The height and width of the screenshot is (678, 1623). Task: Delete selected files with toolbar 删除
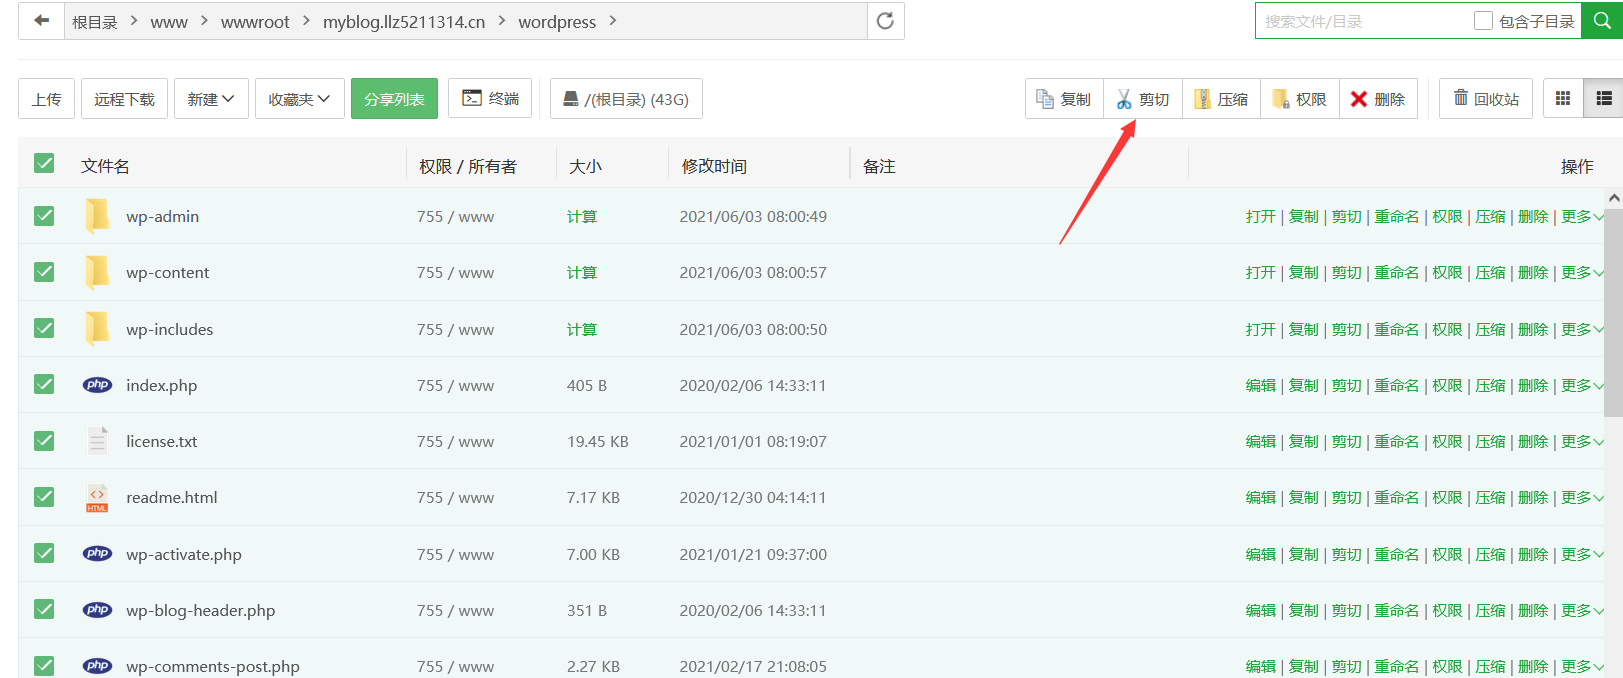point(1378,99)
